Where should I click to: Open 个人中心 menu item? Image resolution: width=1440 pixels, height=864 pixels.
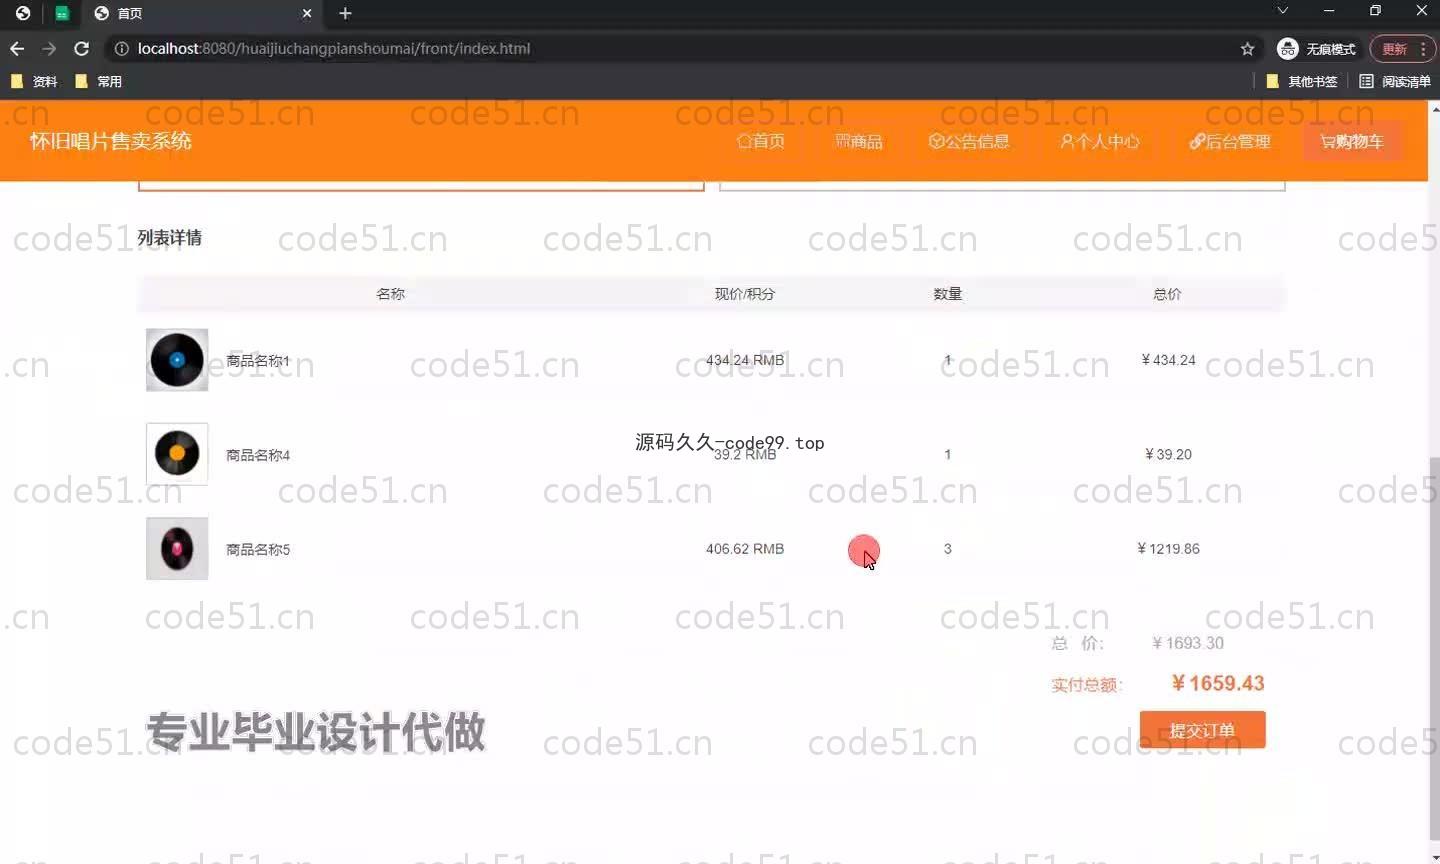[x=1100, y=141]
